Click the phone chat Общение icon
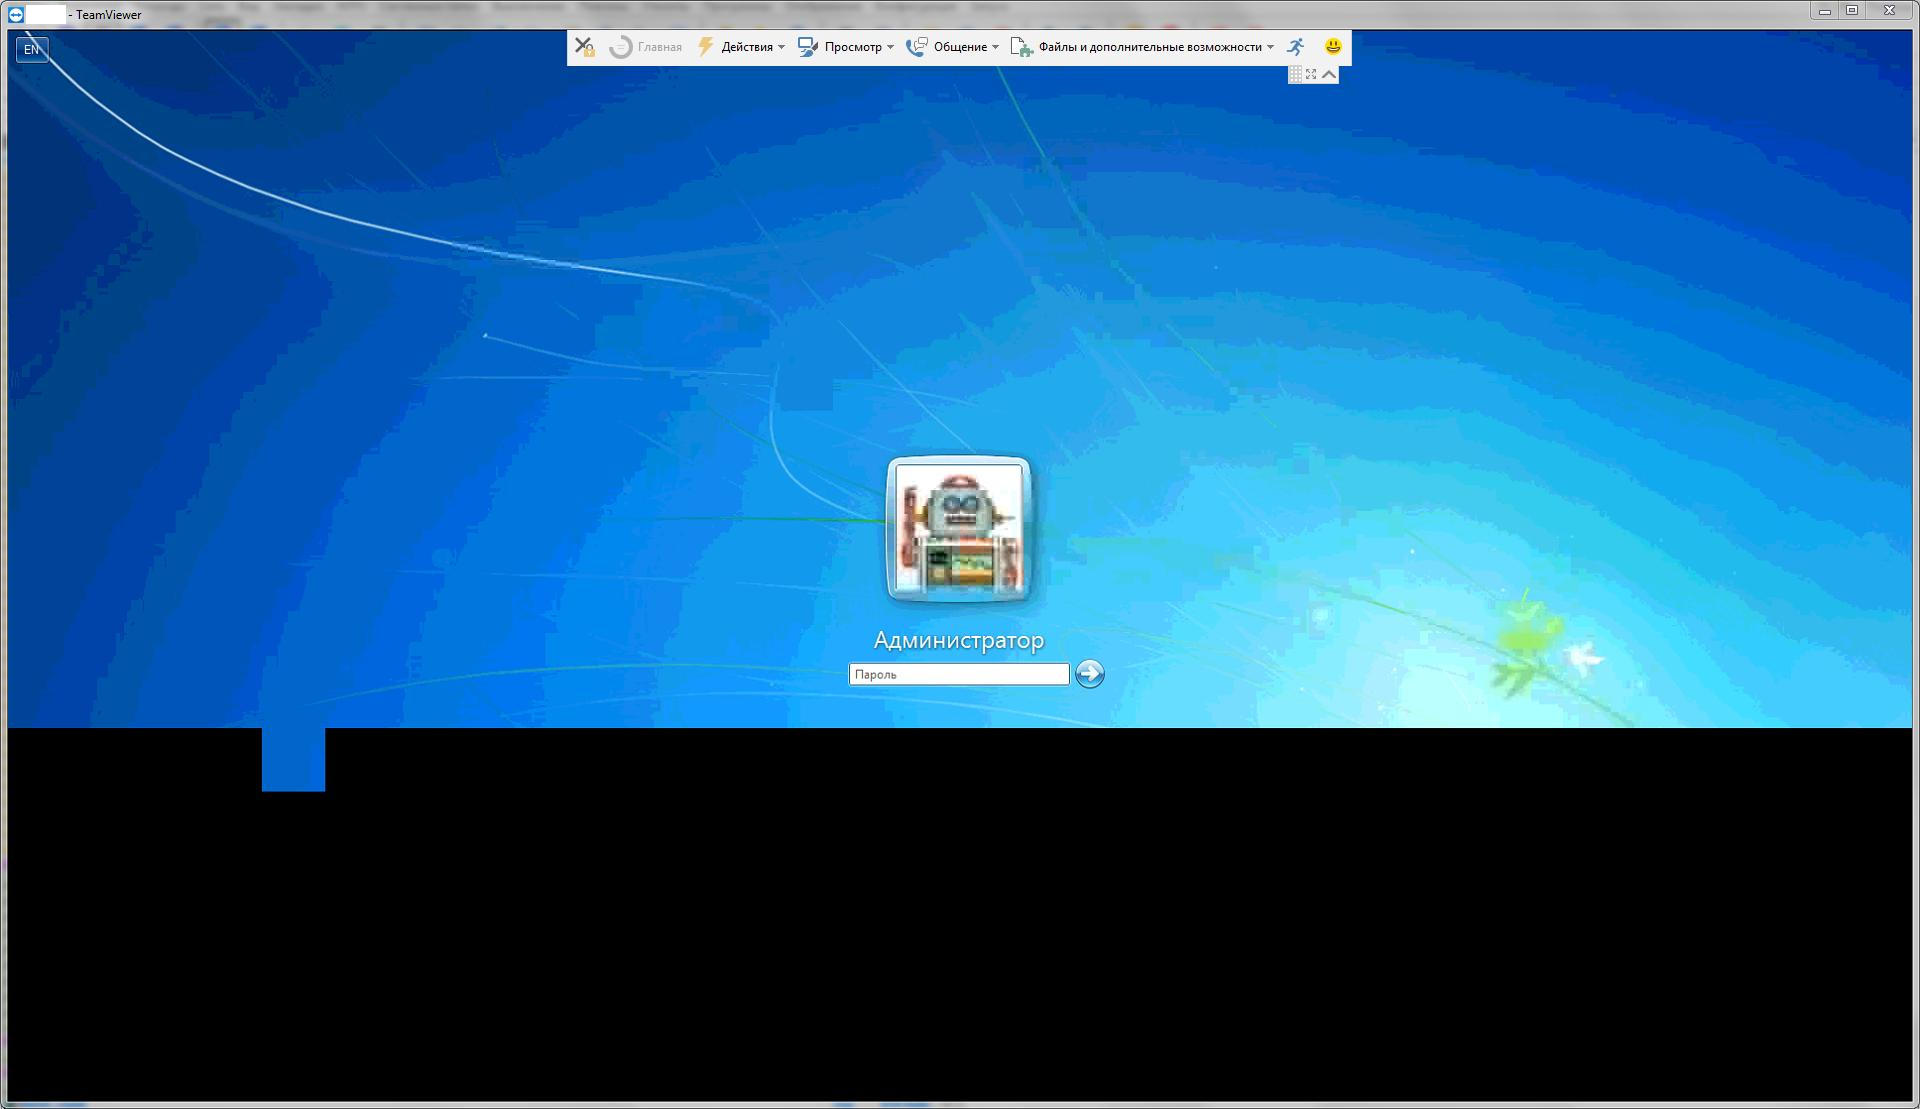 tap(916, 47)
